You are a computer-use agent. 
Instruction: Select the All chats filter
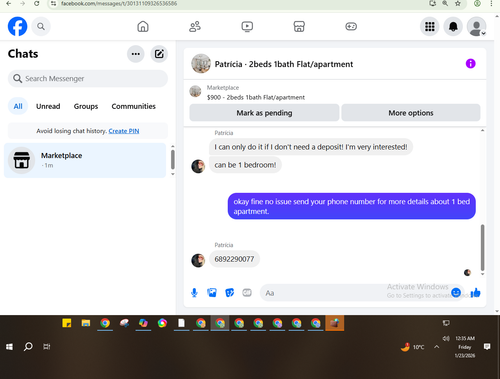(18, 106)
